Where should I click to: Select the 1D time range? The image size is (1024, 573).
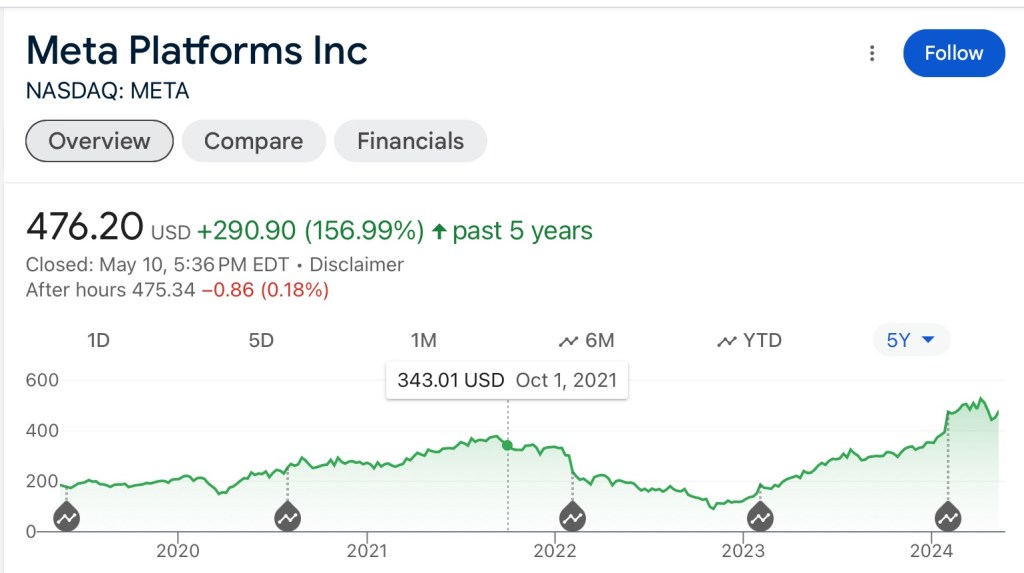[x=98, y=341]
